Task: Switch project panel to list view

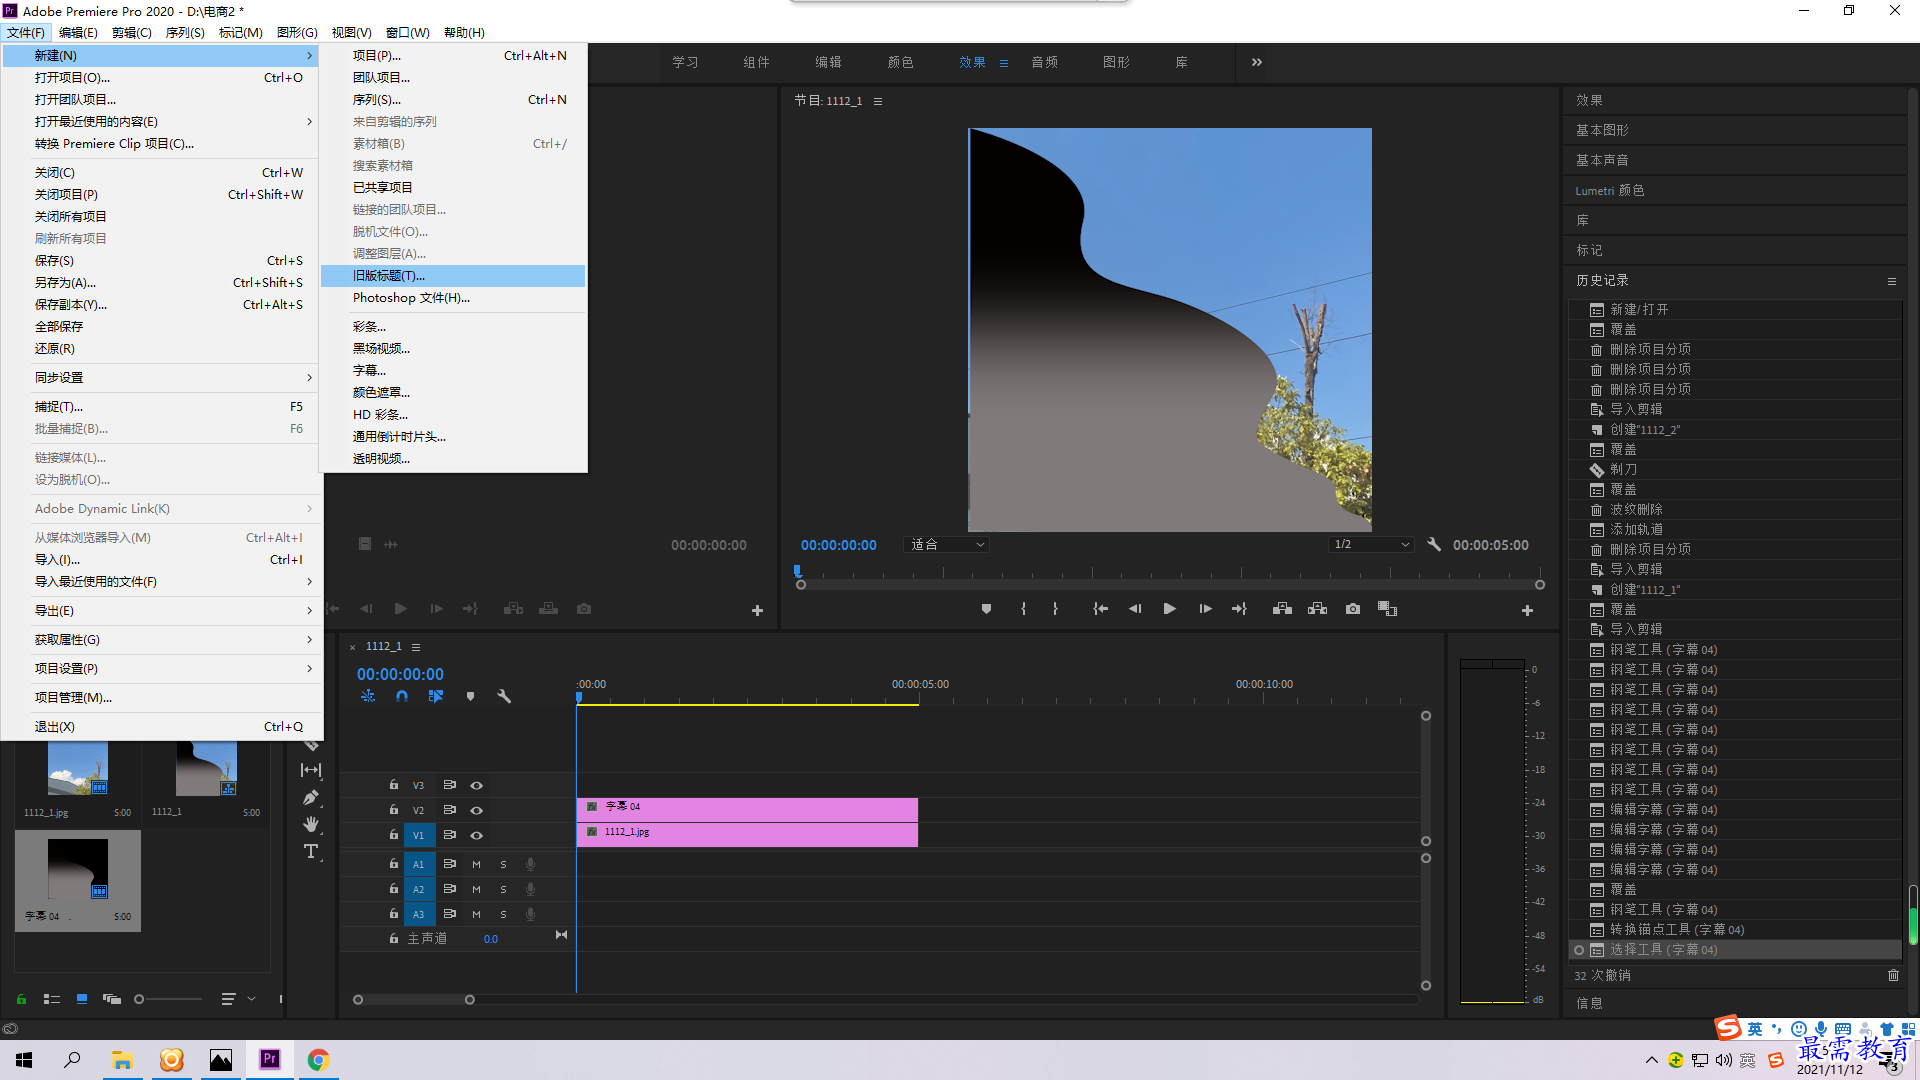Action: [x=52, y=999]
